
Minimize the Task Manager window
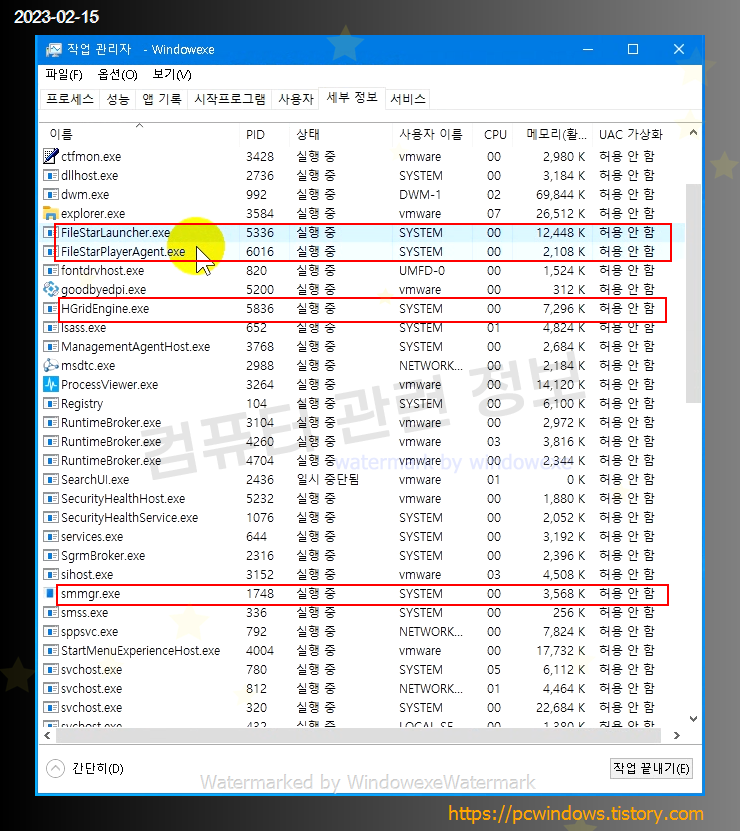tap(588, 49)
